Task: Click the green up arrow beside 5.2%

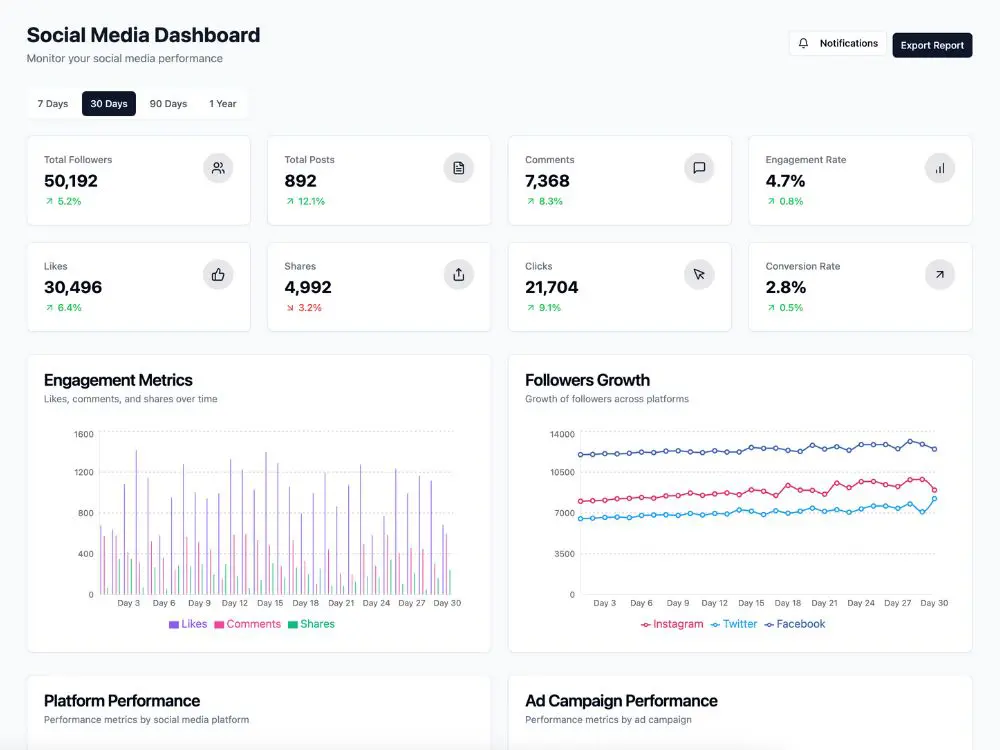Action: click(49, 202)
